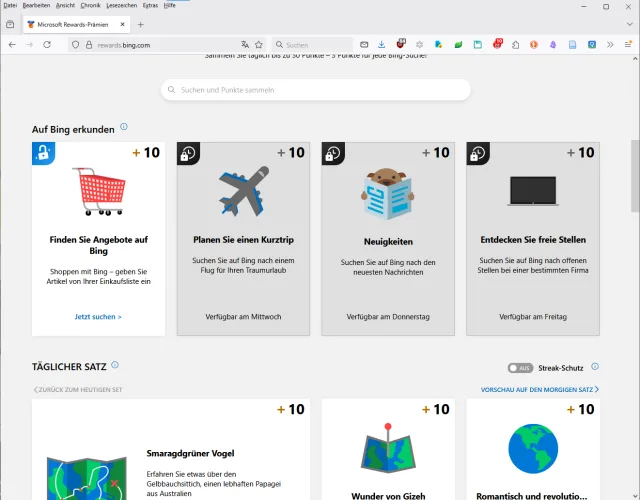Open the Smaragdgrüner Vogel card title
Screen dimensions: 640x500
pos(190,453)
